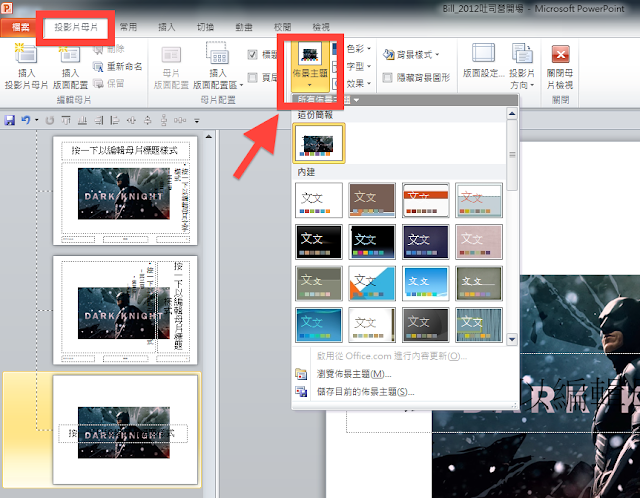The image size is (640, 498).
Task: Click the Background Styles (背景樣式) icon
Action: click(388, 54)
